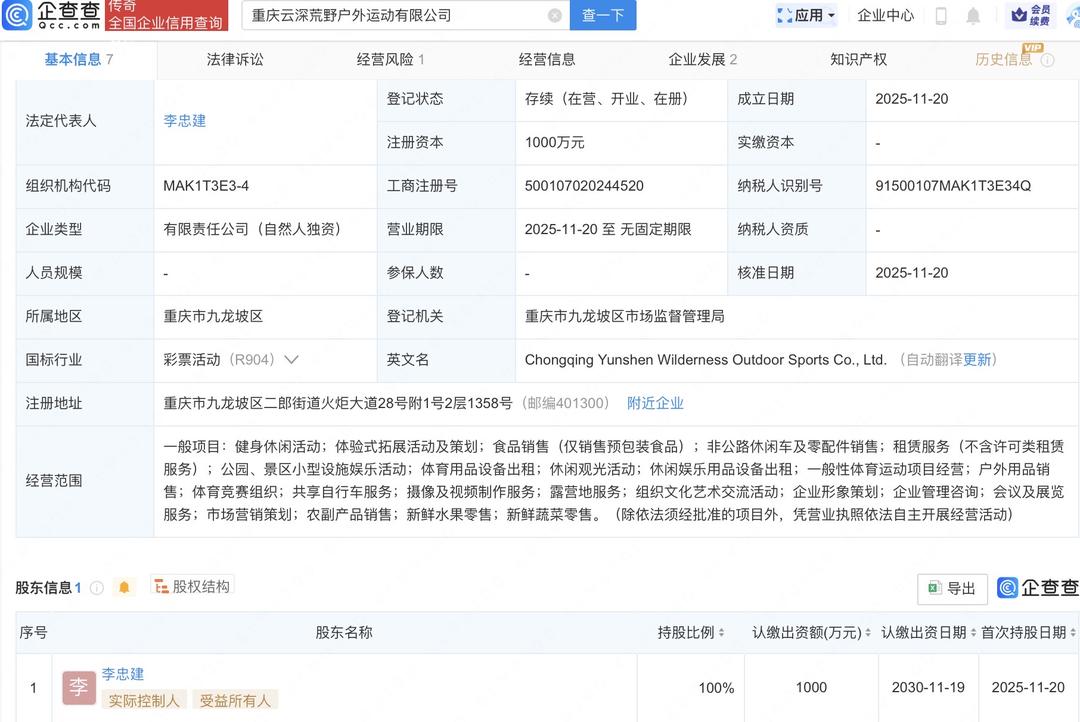
Task: Open the mobile phone app icon
Action: point(941,16)
